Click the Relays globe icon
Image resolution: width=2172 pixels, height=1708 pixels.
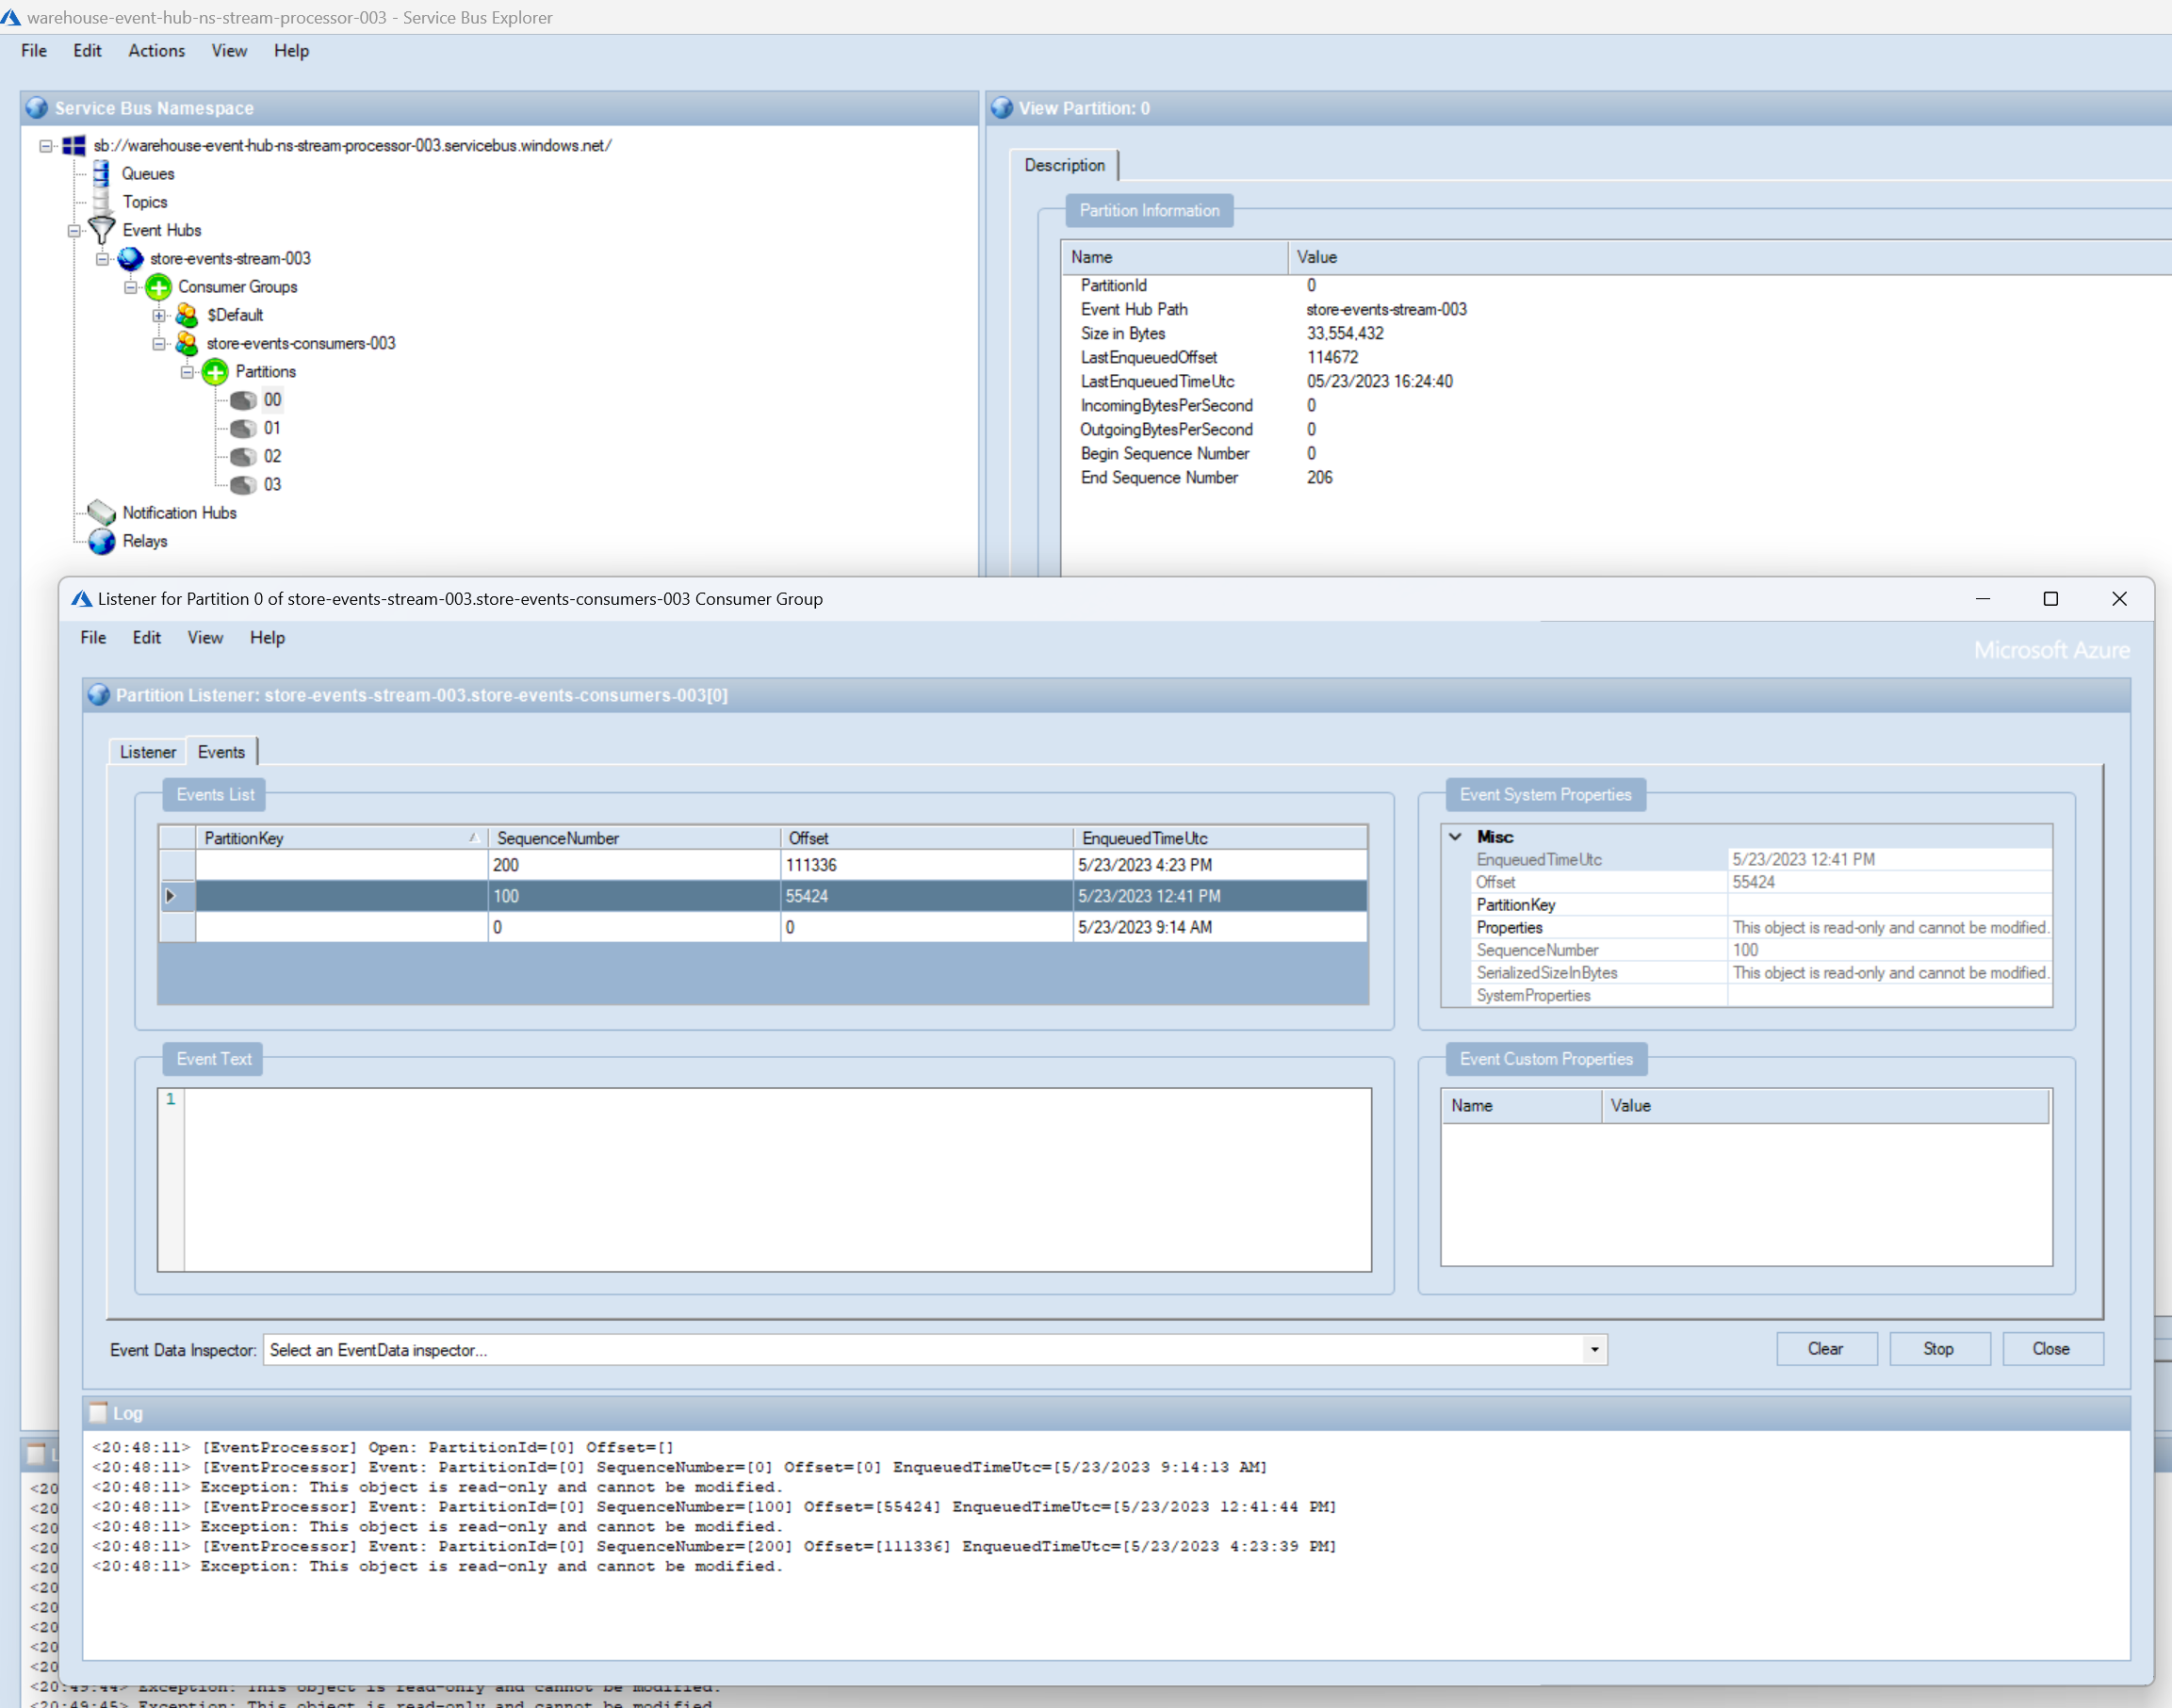coord(101,541)
